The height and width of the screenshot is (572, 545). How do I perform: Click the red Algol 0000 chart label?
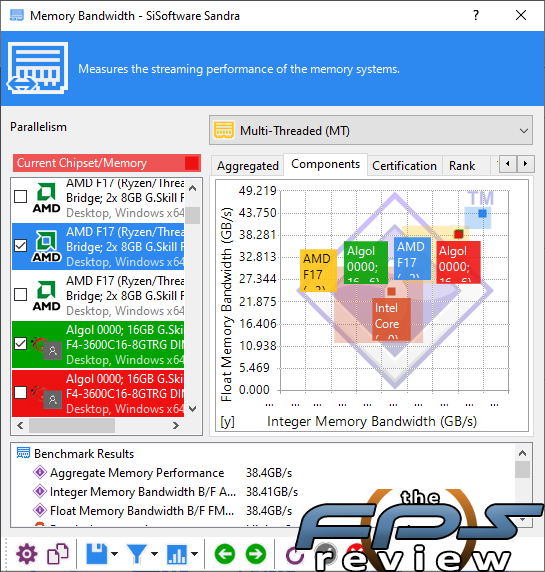point(459,262)
